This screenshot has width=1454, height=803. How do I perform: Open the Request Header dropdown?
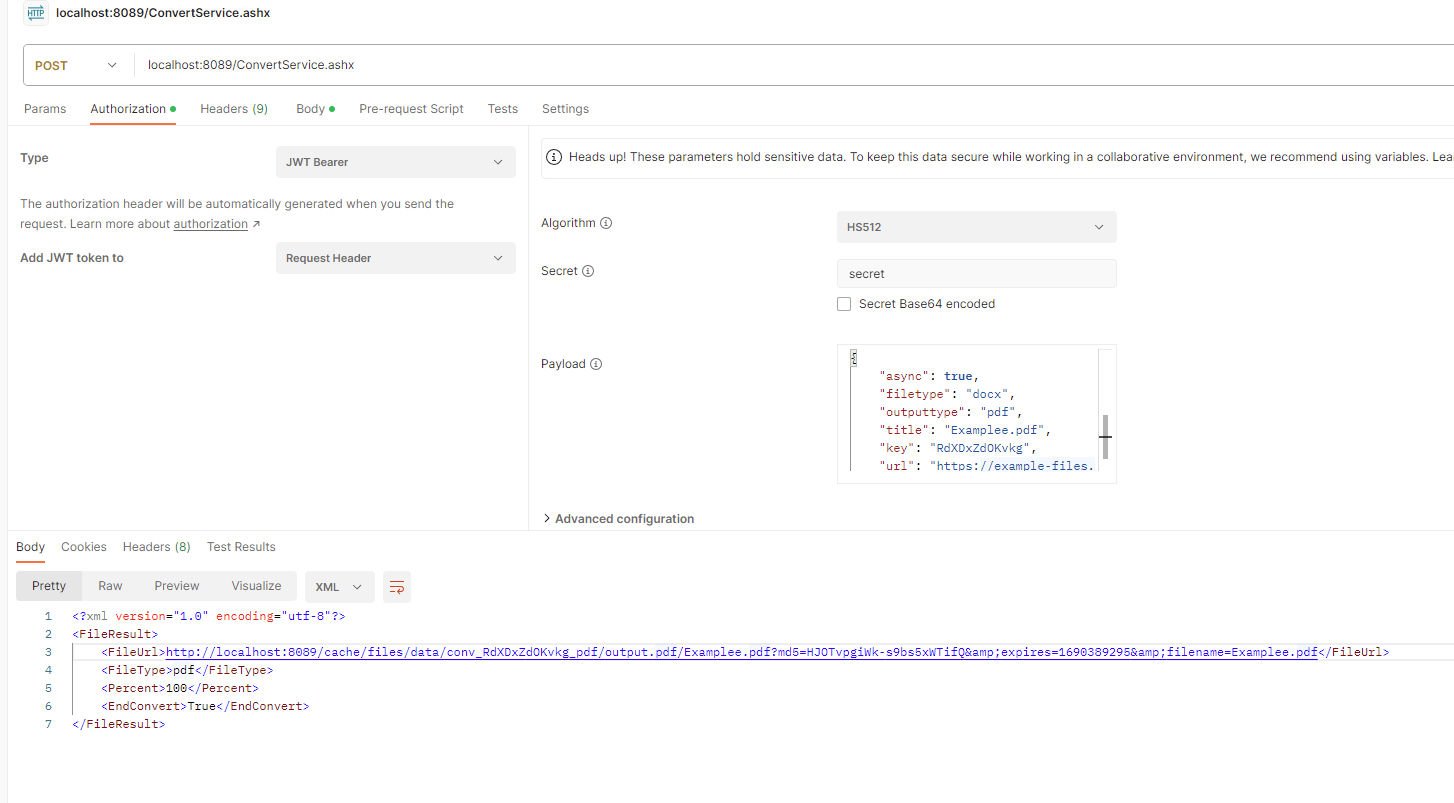396,258
